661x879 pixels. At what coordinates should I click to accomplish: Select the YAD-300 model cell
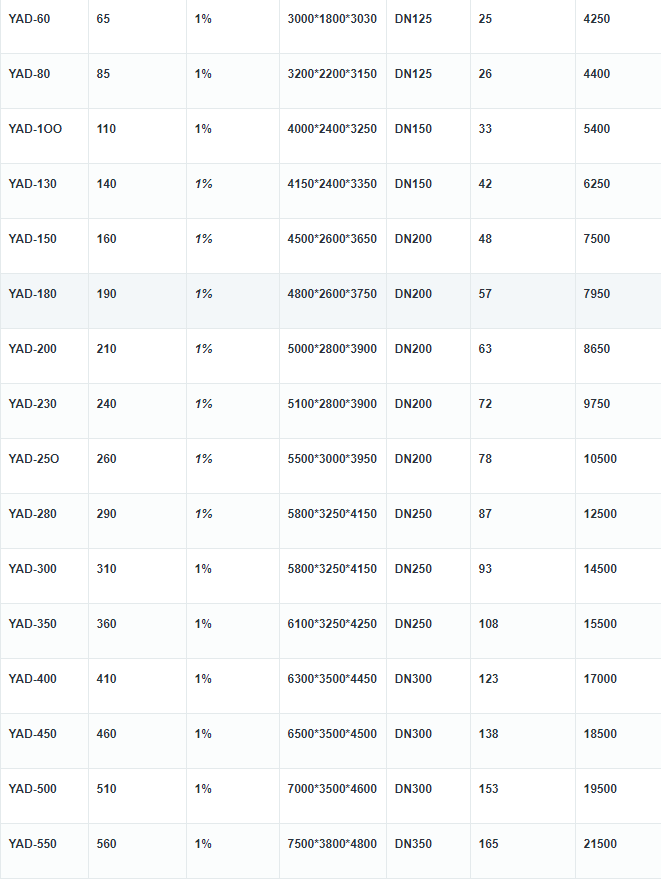point(33,569)
